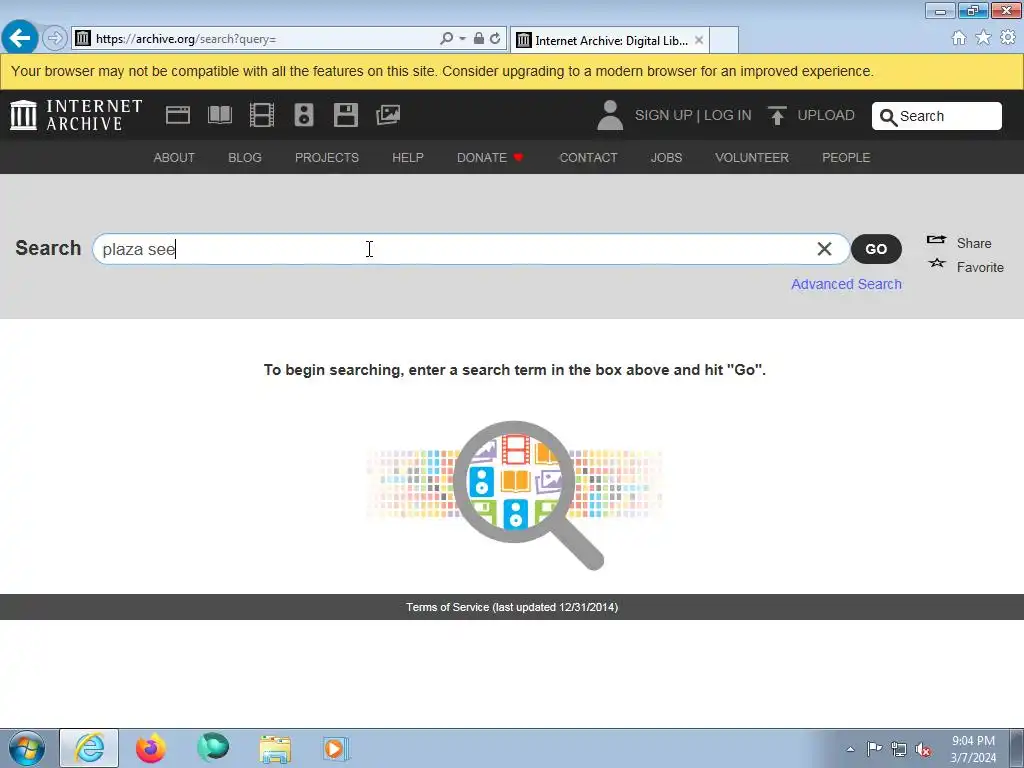
Task: Click the user avatar icon
Action: (x=610, y=115)
